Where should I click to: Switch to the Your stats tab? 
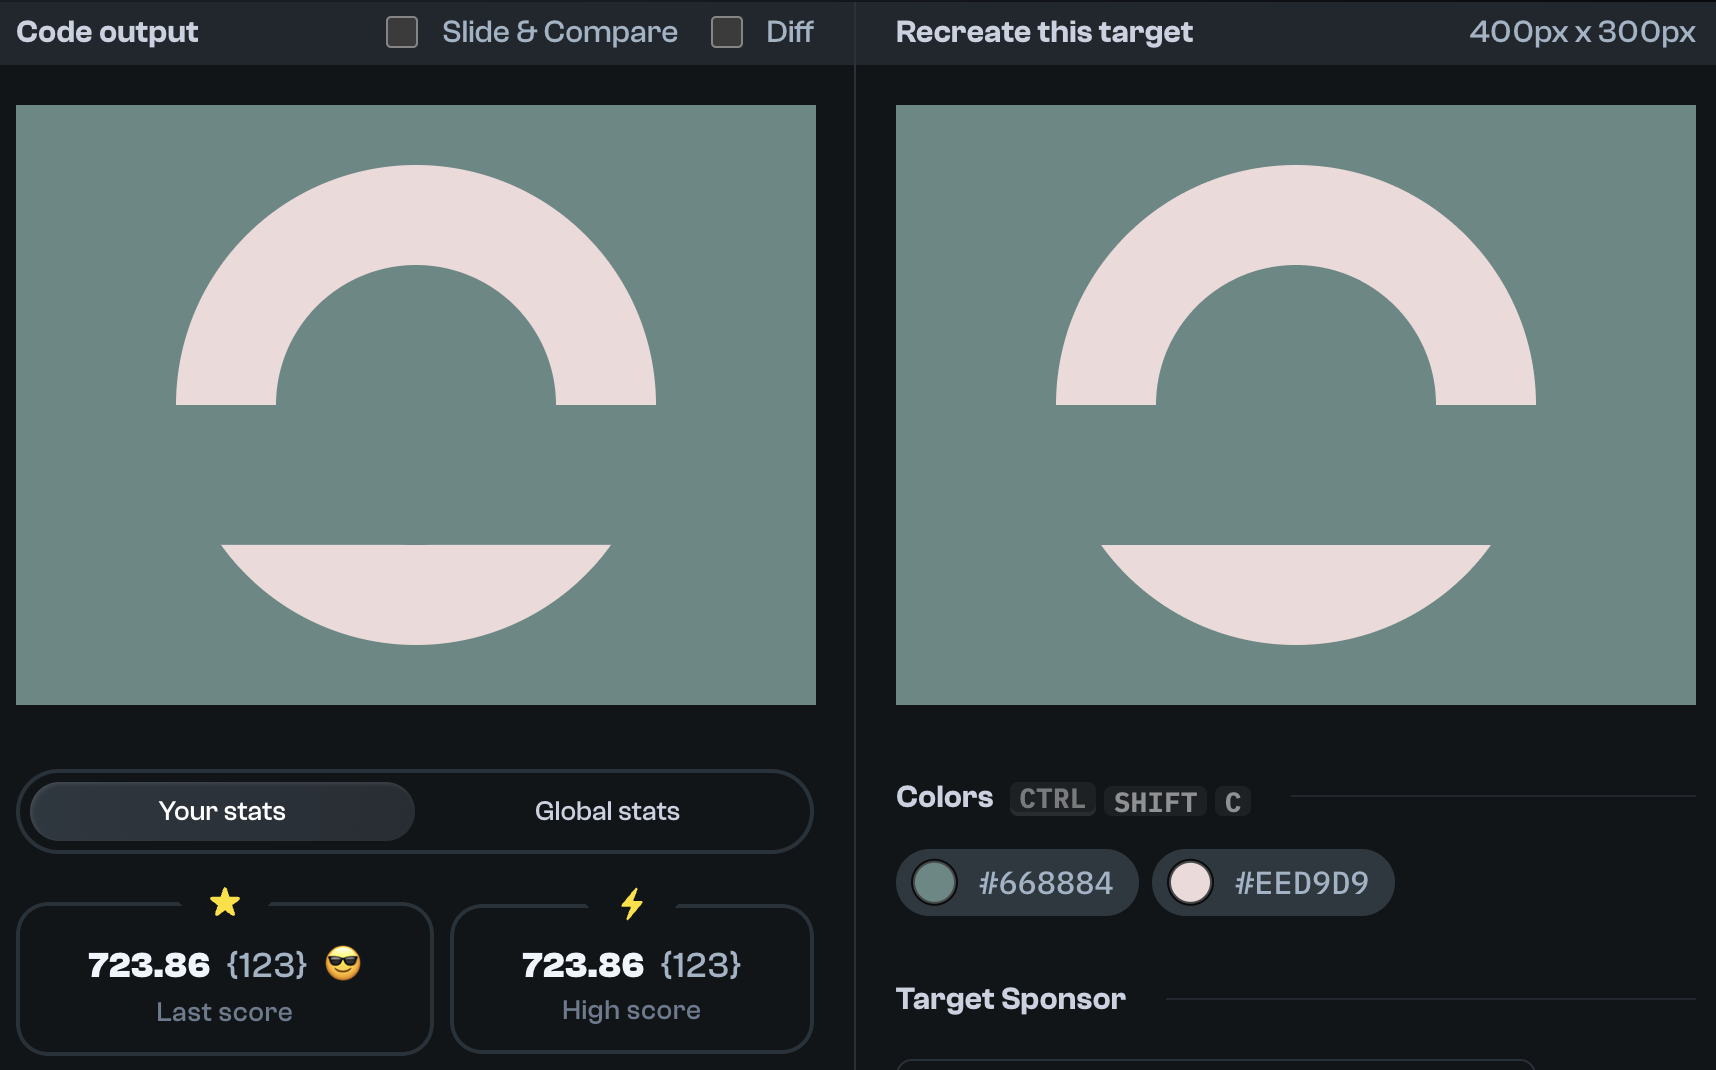[x=222, y=811]
